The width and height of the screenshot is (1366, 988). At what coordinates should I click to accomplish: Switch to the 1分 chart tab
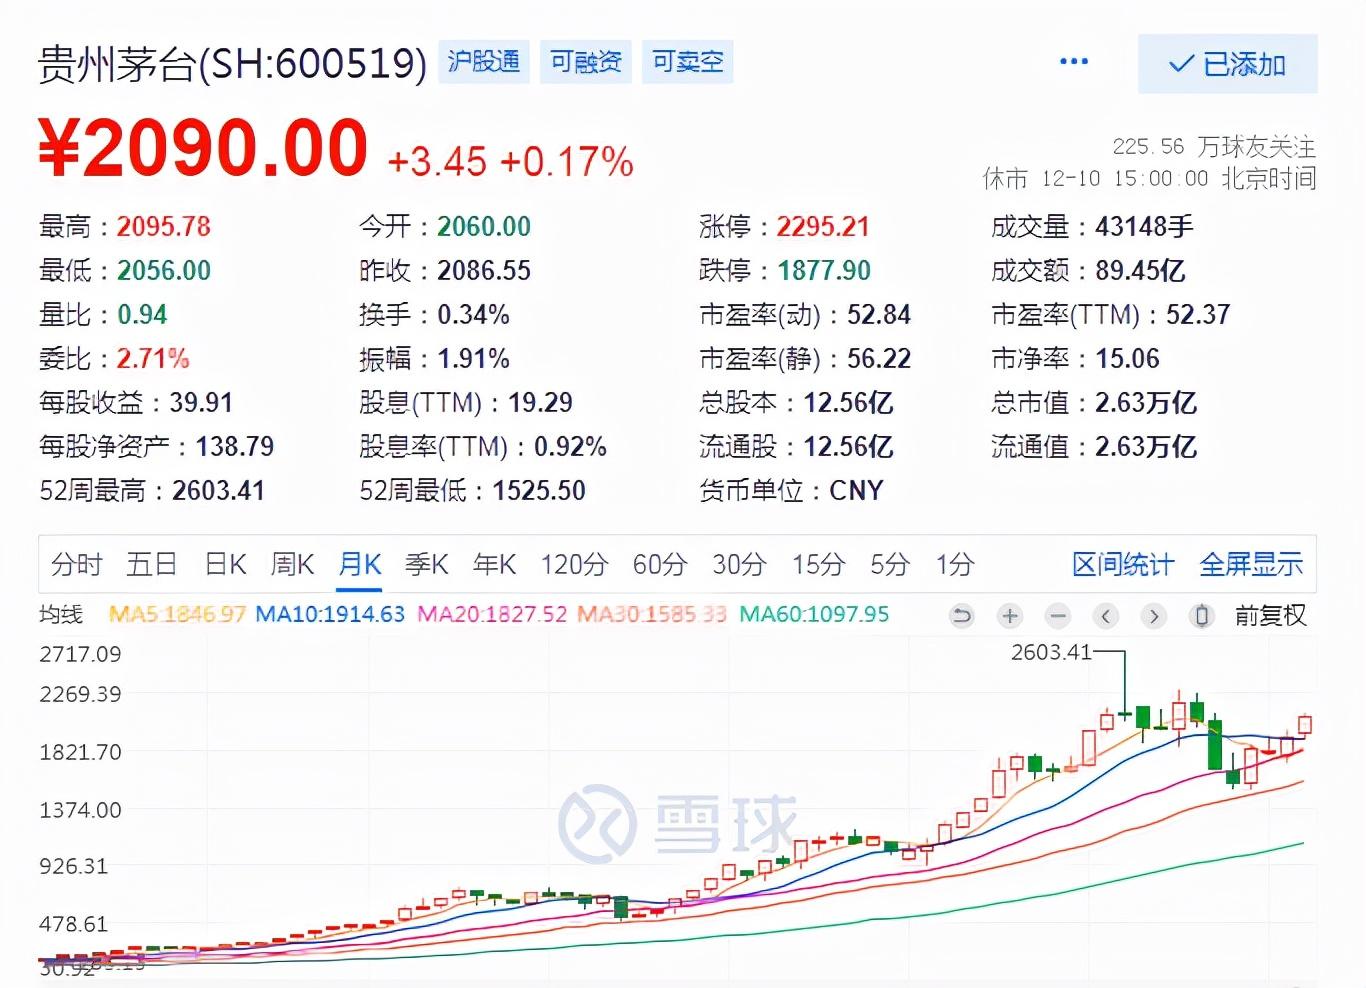(955, 565)
